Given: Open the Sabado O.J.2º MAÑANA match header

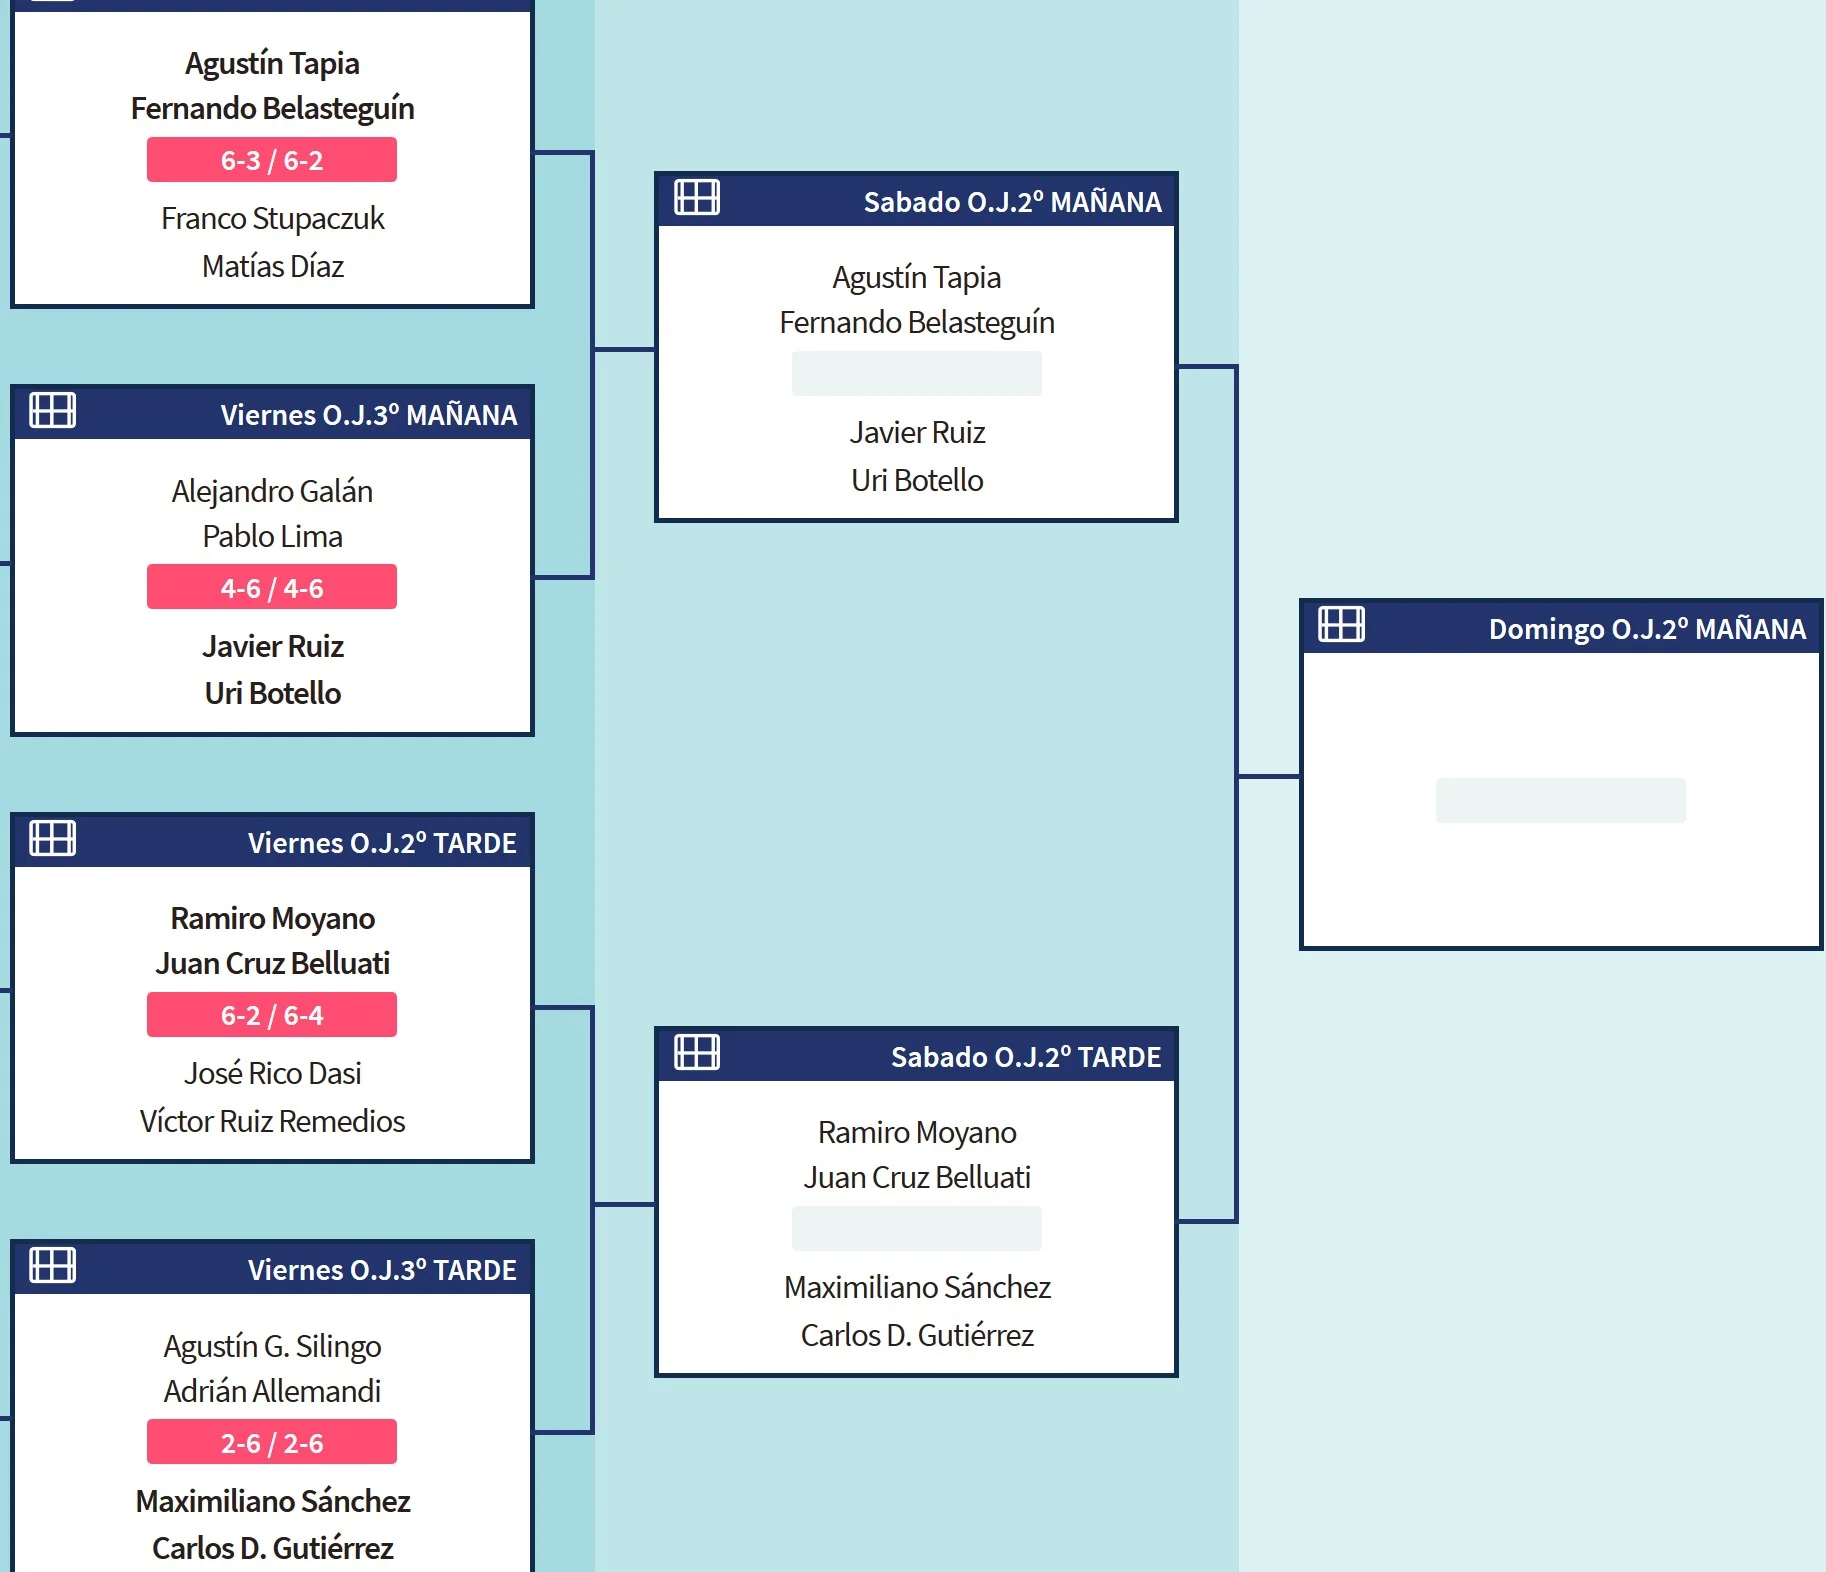Looking at the screenshot, I should pyautogui.click(x=1012, y=201).
